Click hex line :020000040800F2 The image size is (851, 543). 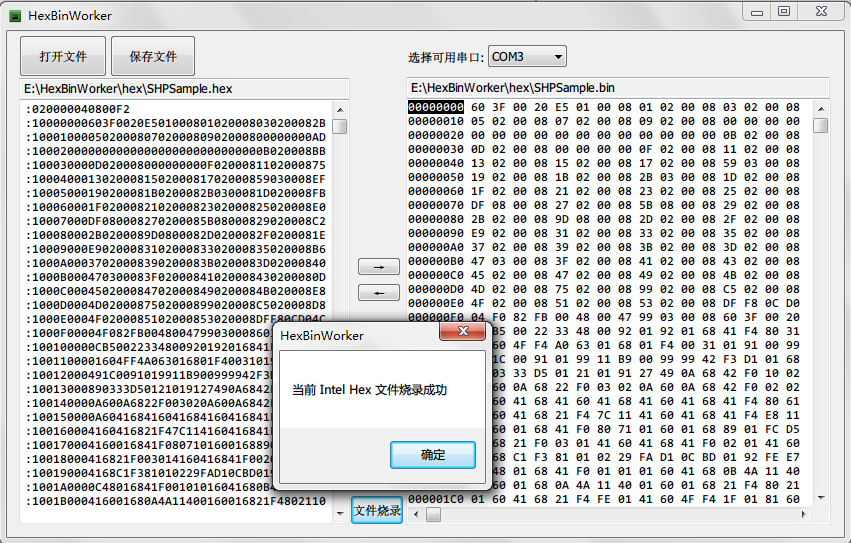pos(78,109)
